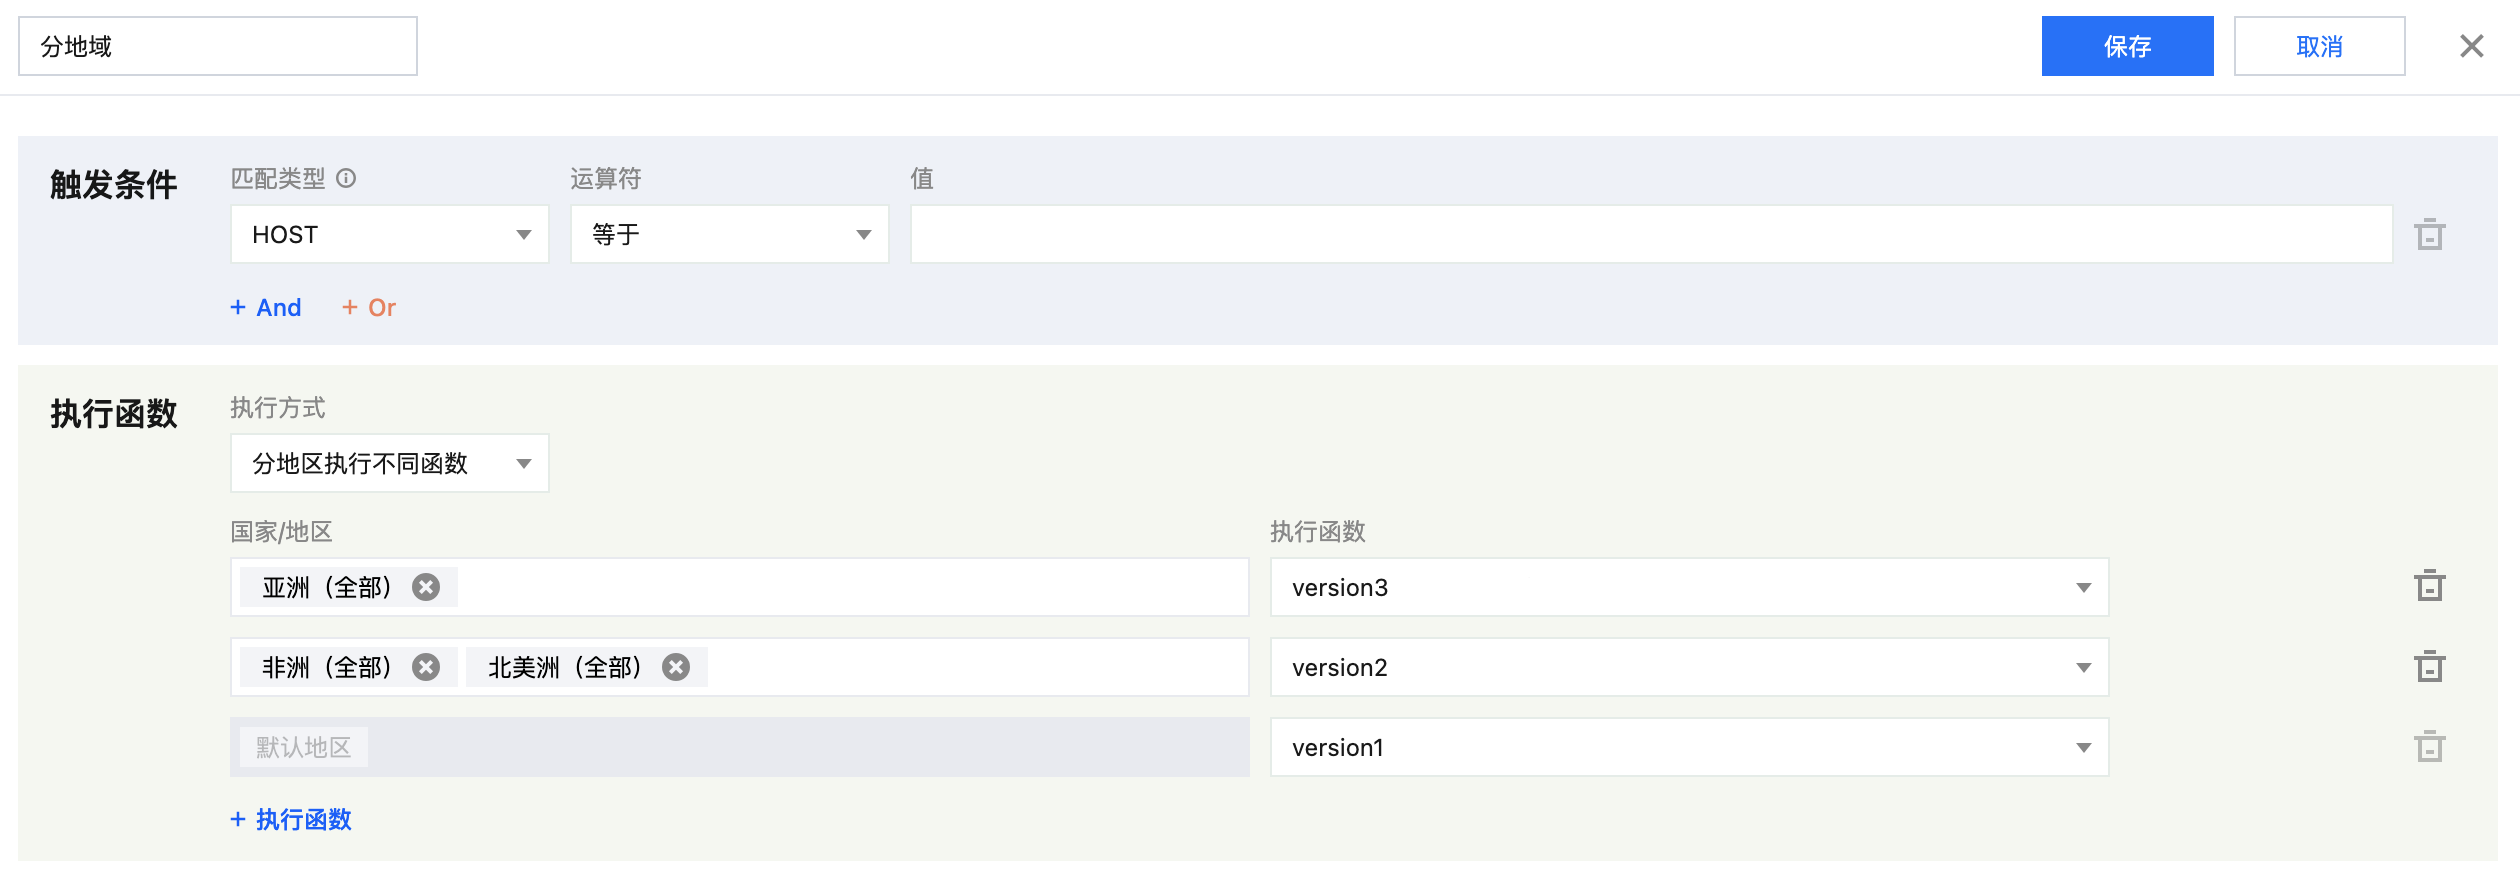Image resolution: width=2520 pixels, height=884 pixels.
Task: Click the + 执行函数 link
Action: (x=291, y=820)
